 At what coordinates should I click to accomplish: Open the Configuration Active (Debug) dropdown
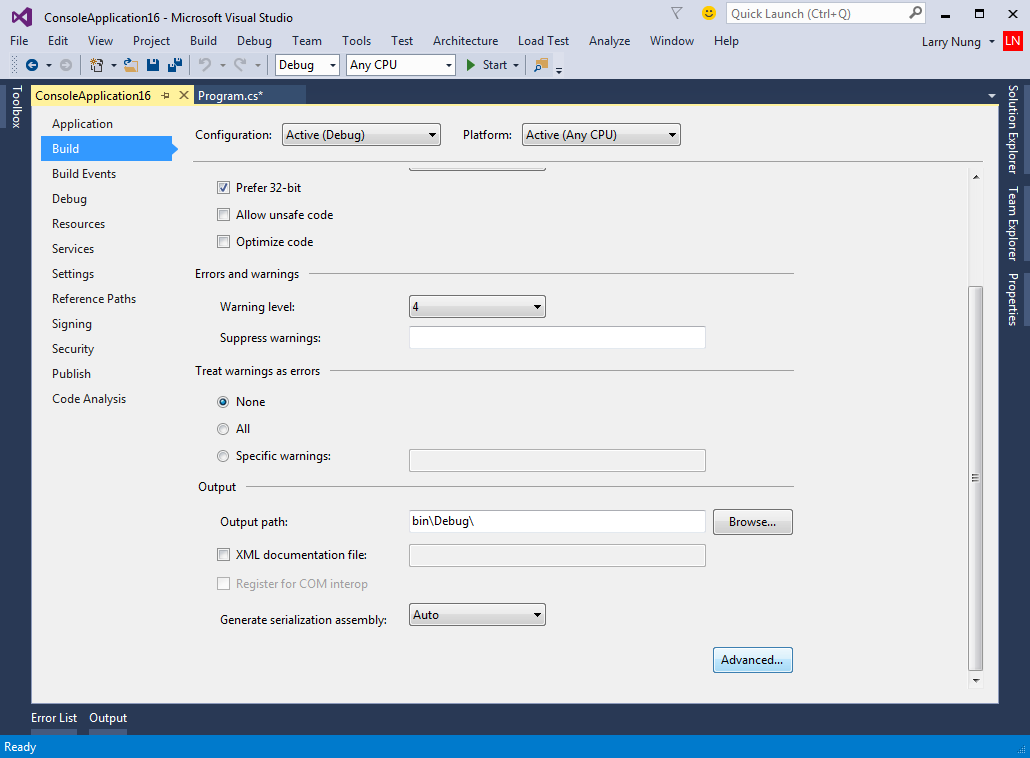(x=361, y=135)
